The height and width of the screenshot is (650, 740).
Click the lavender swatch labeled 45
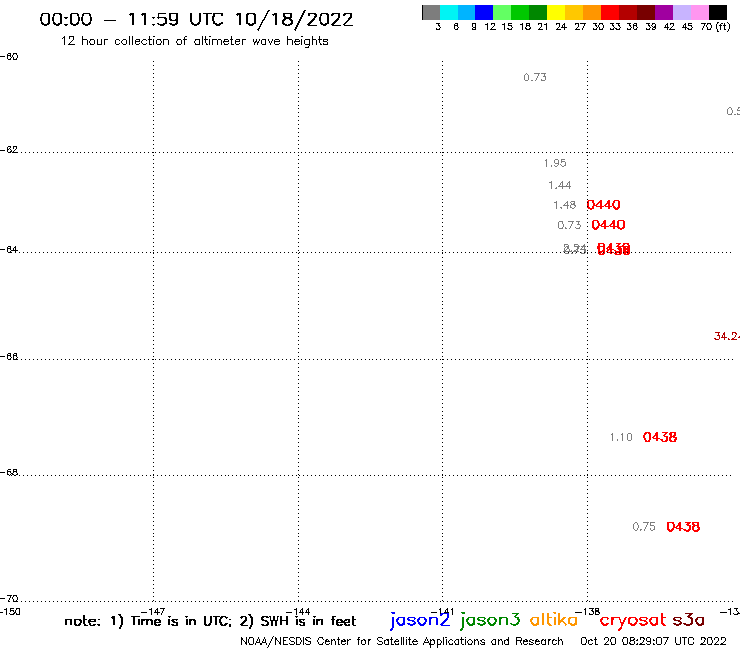pos(681,12)
